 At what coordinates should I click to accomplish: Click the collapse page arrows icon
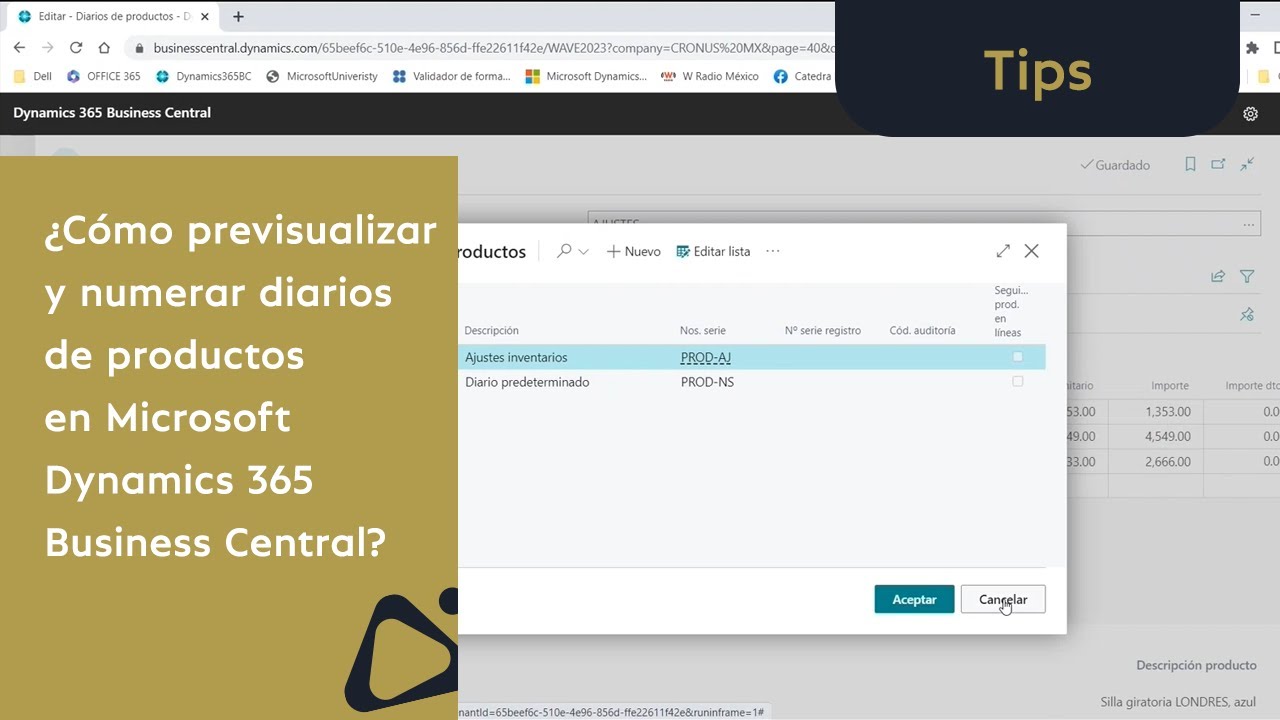pyautogui.click(x=1247, y=164)
